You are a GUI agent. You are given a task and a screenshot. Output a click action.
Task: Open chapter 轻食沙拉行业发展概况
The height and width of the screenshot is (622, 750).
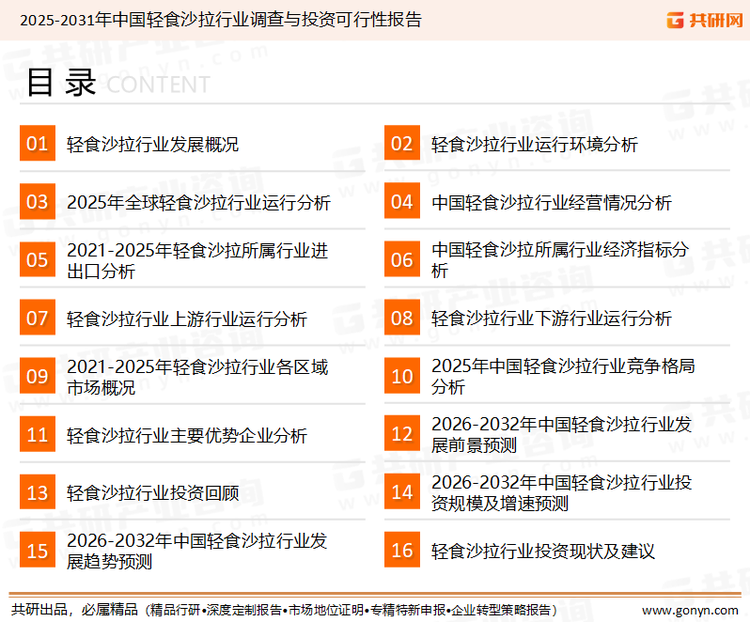[152, 144]
